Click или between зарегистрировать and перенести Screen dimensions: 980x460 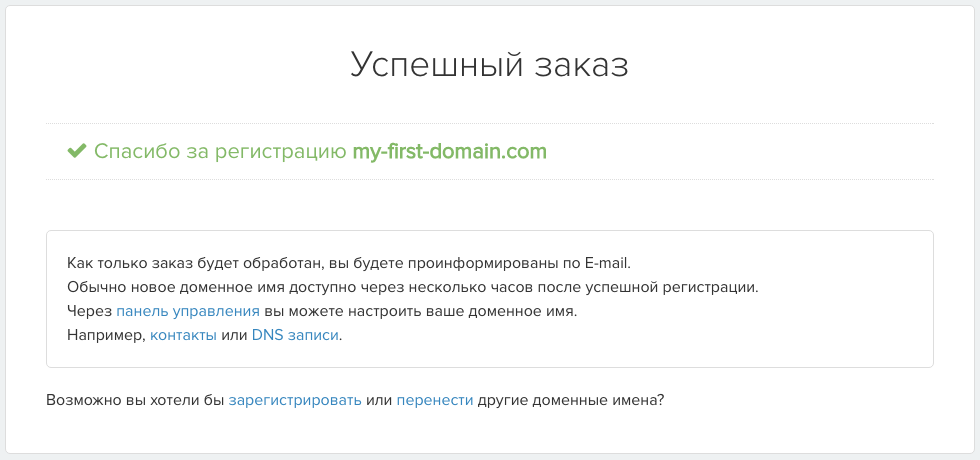pos(378,400)
